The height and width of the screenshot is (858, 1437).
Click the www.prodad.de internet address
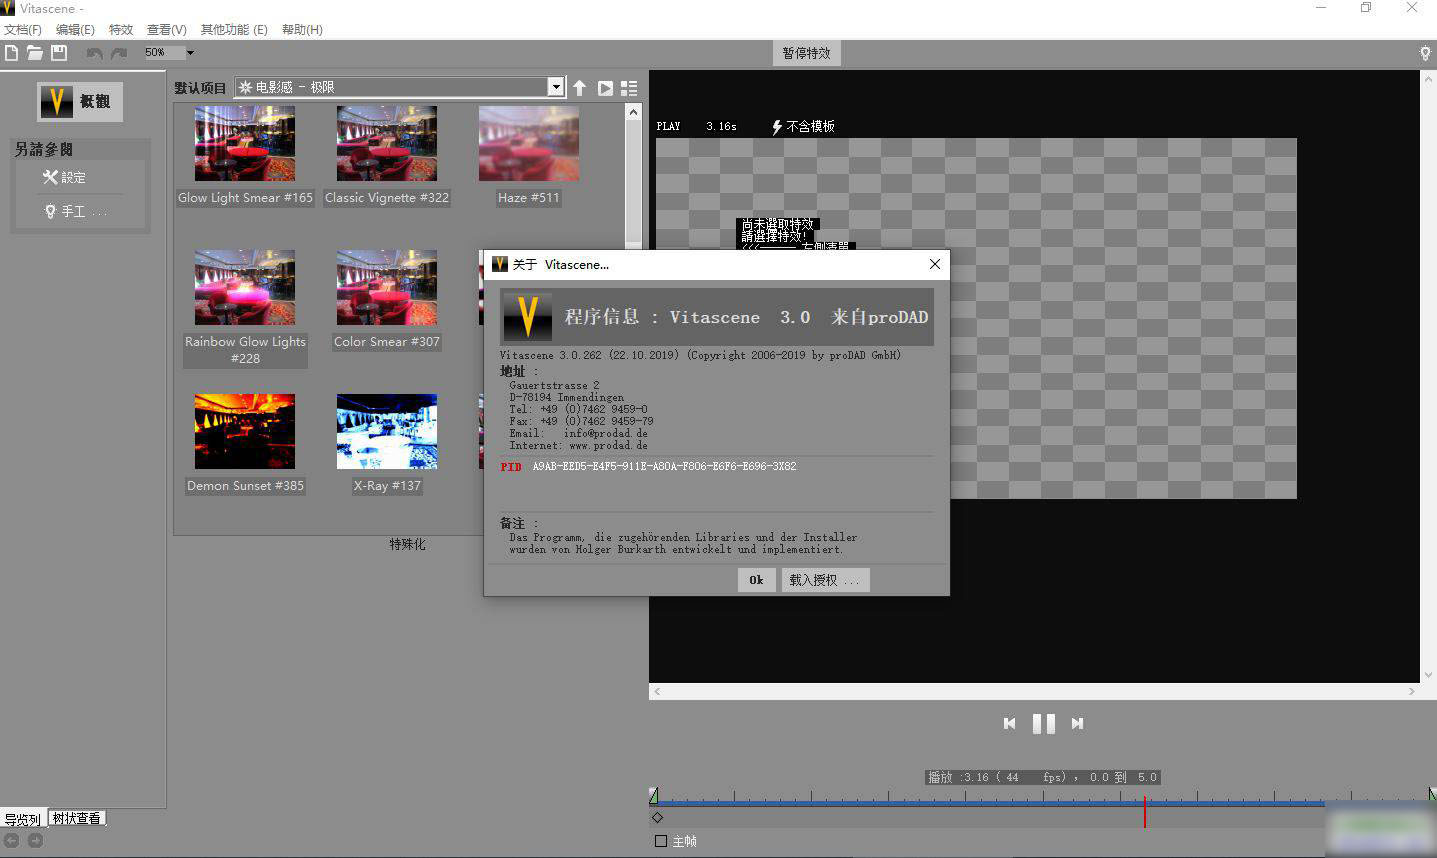[x=608, y=446]
